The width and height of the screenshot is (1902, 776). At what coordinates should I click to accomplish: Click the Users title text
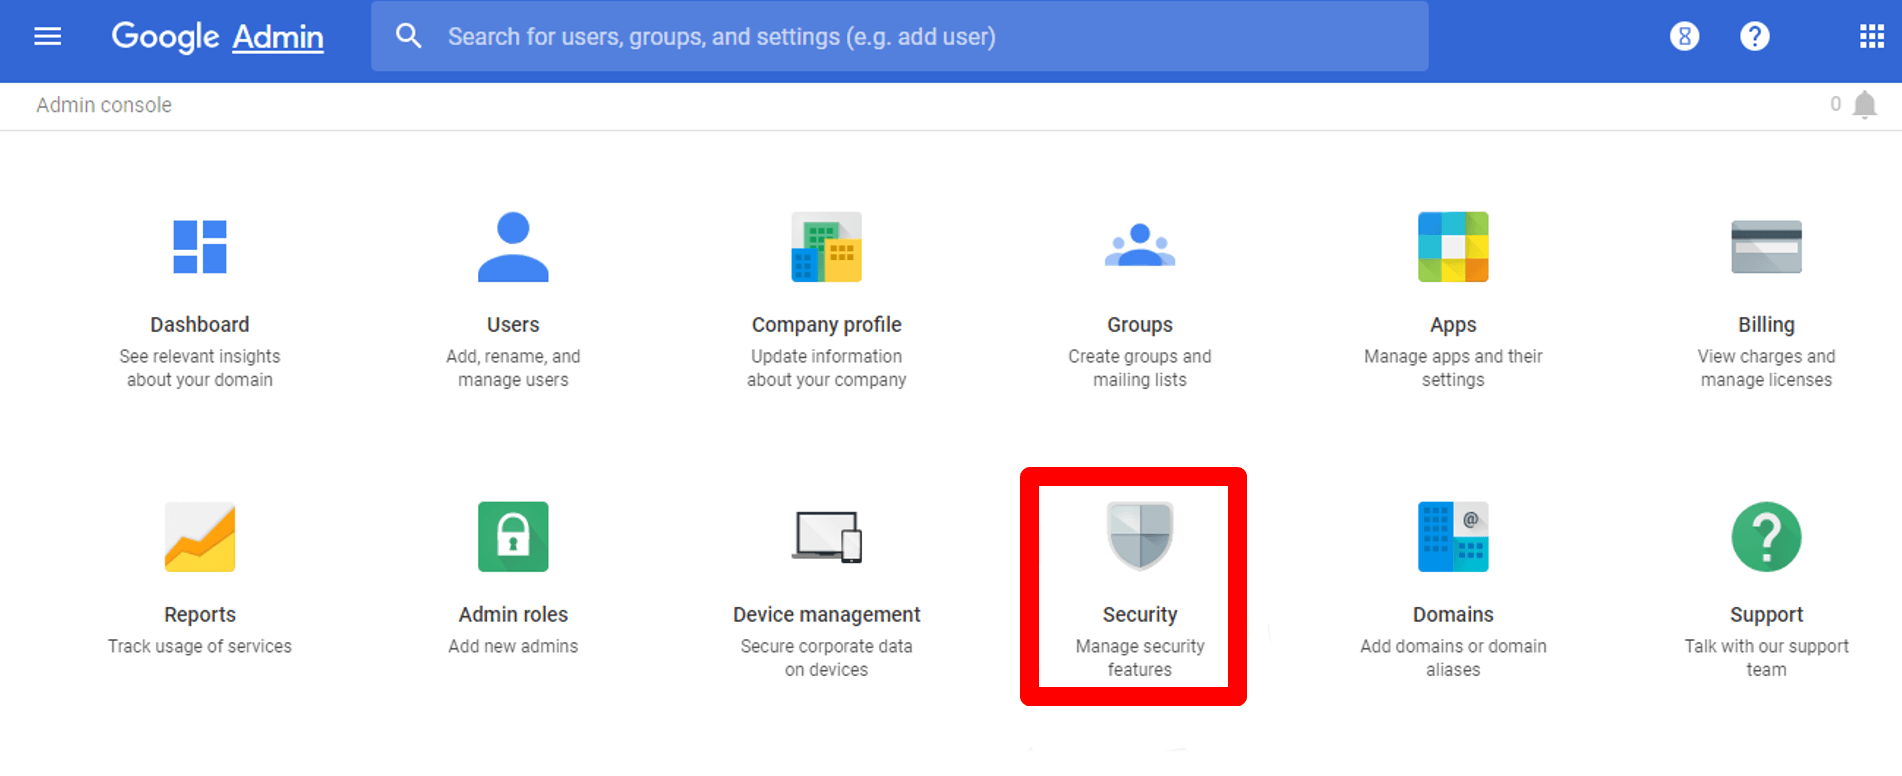pos(513,325)
